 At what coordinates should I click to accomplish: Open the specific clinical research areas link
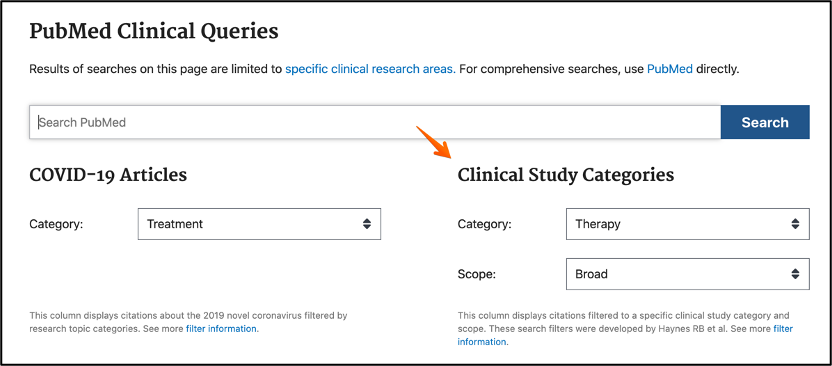(x=370, y=69)
